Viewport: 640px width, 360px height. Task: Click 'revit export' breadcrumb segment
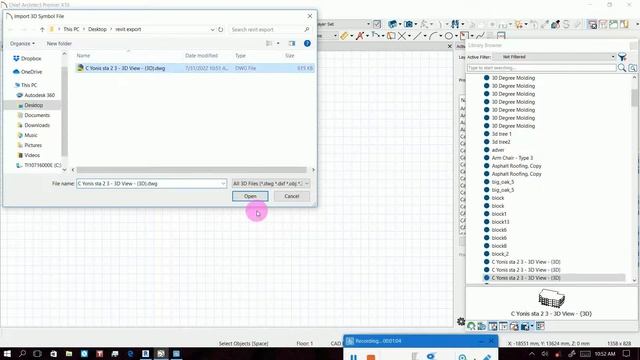(x=128, y=29)
